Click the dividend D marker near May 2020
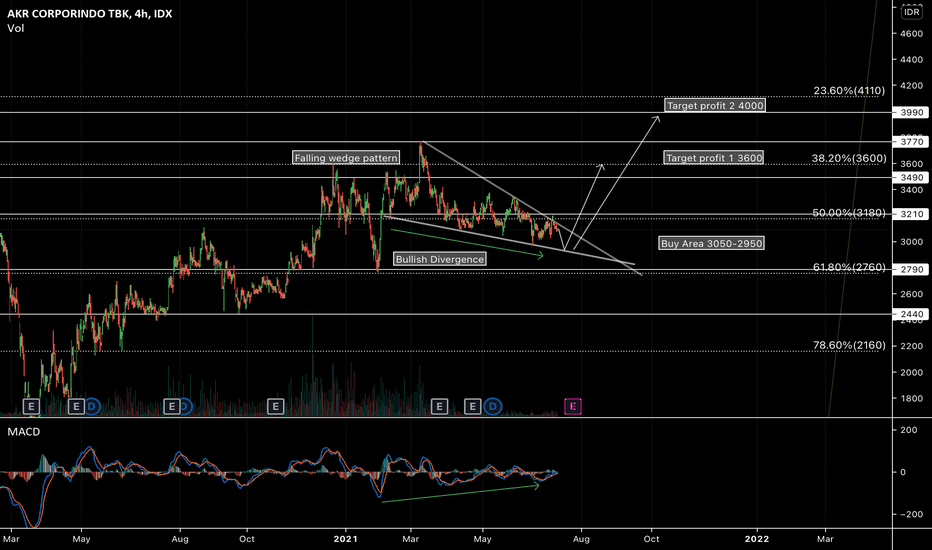The image size is (932, 550). coord(92,407)
